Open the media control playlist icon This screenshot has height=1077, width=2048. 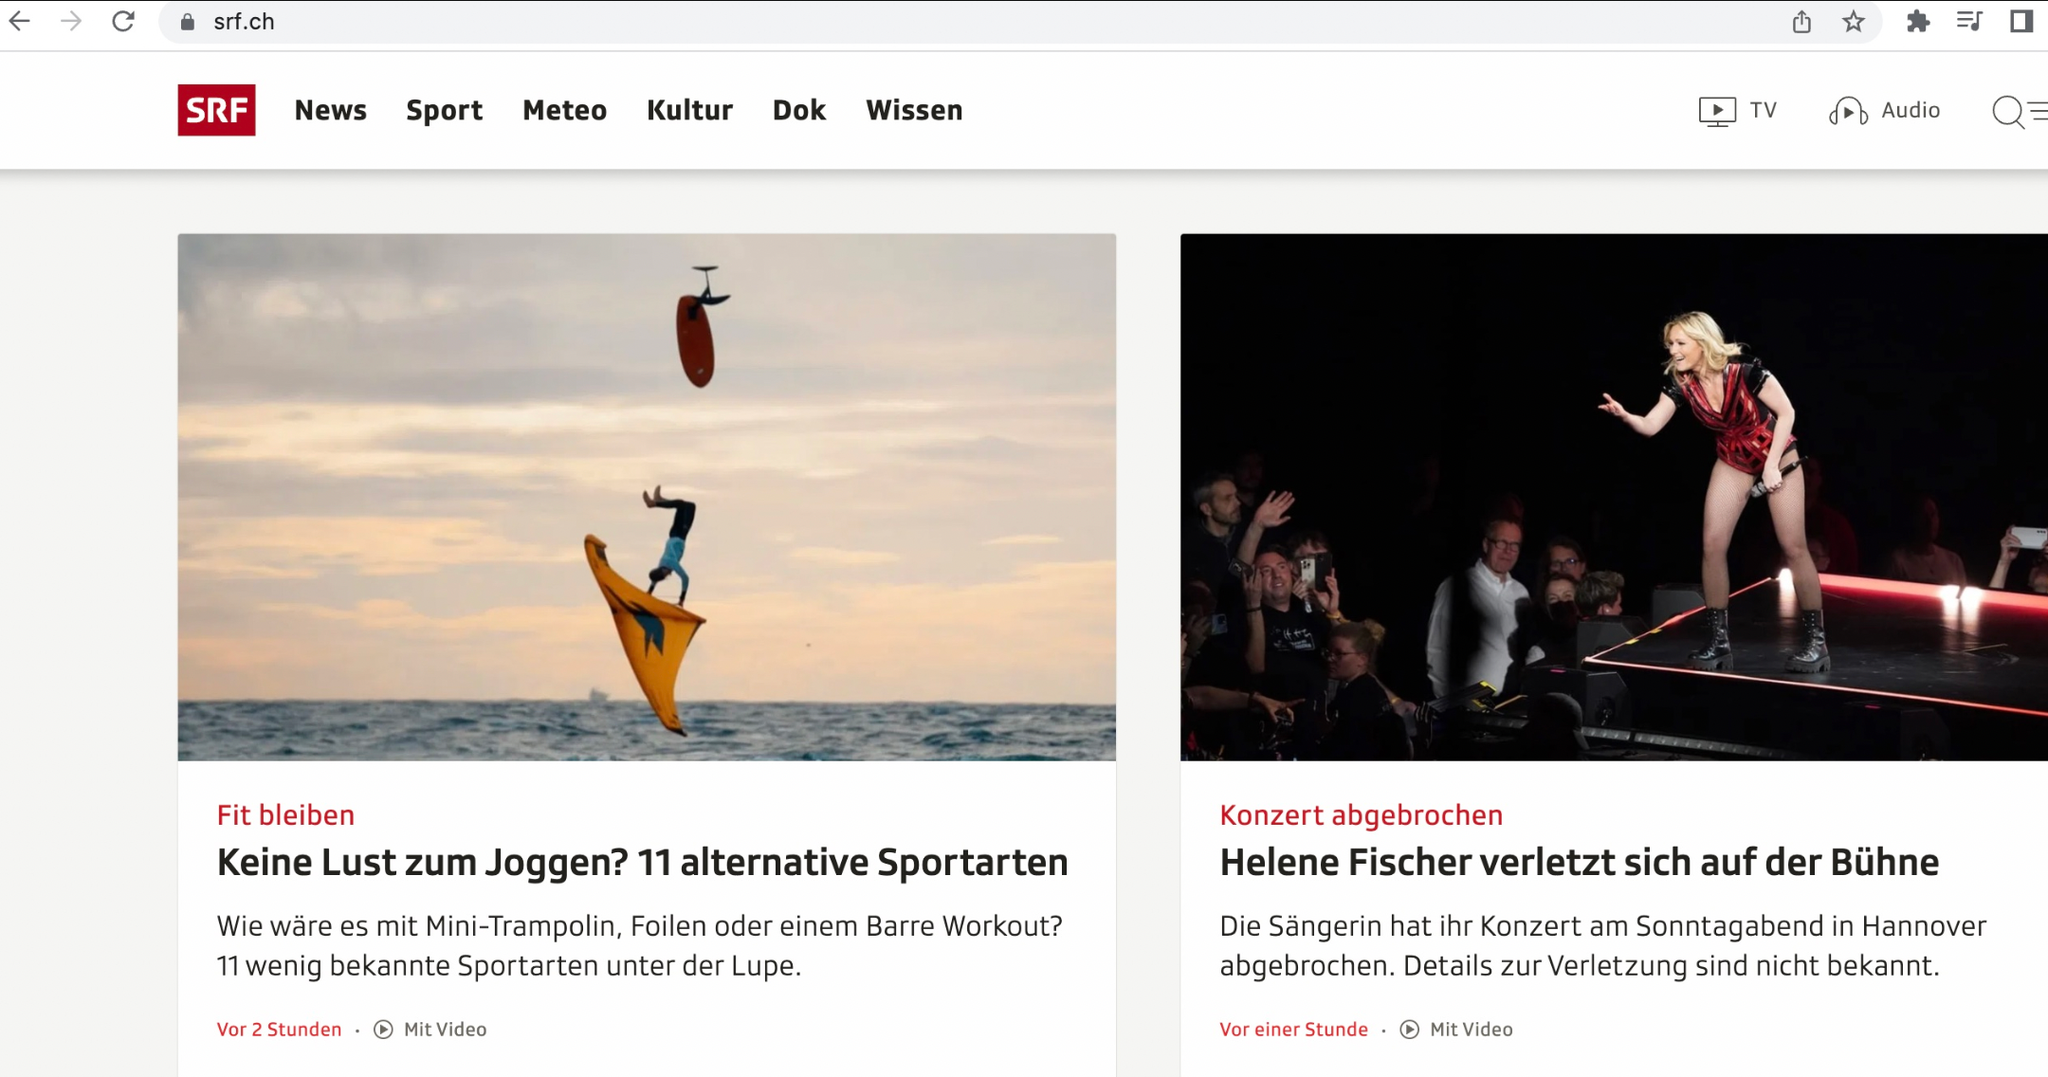click(x=1969, y=21)
